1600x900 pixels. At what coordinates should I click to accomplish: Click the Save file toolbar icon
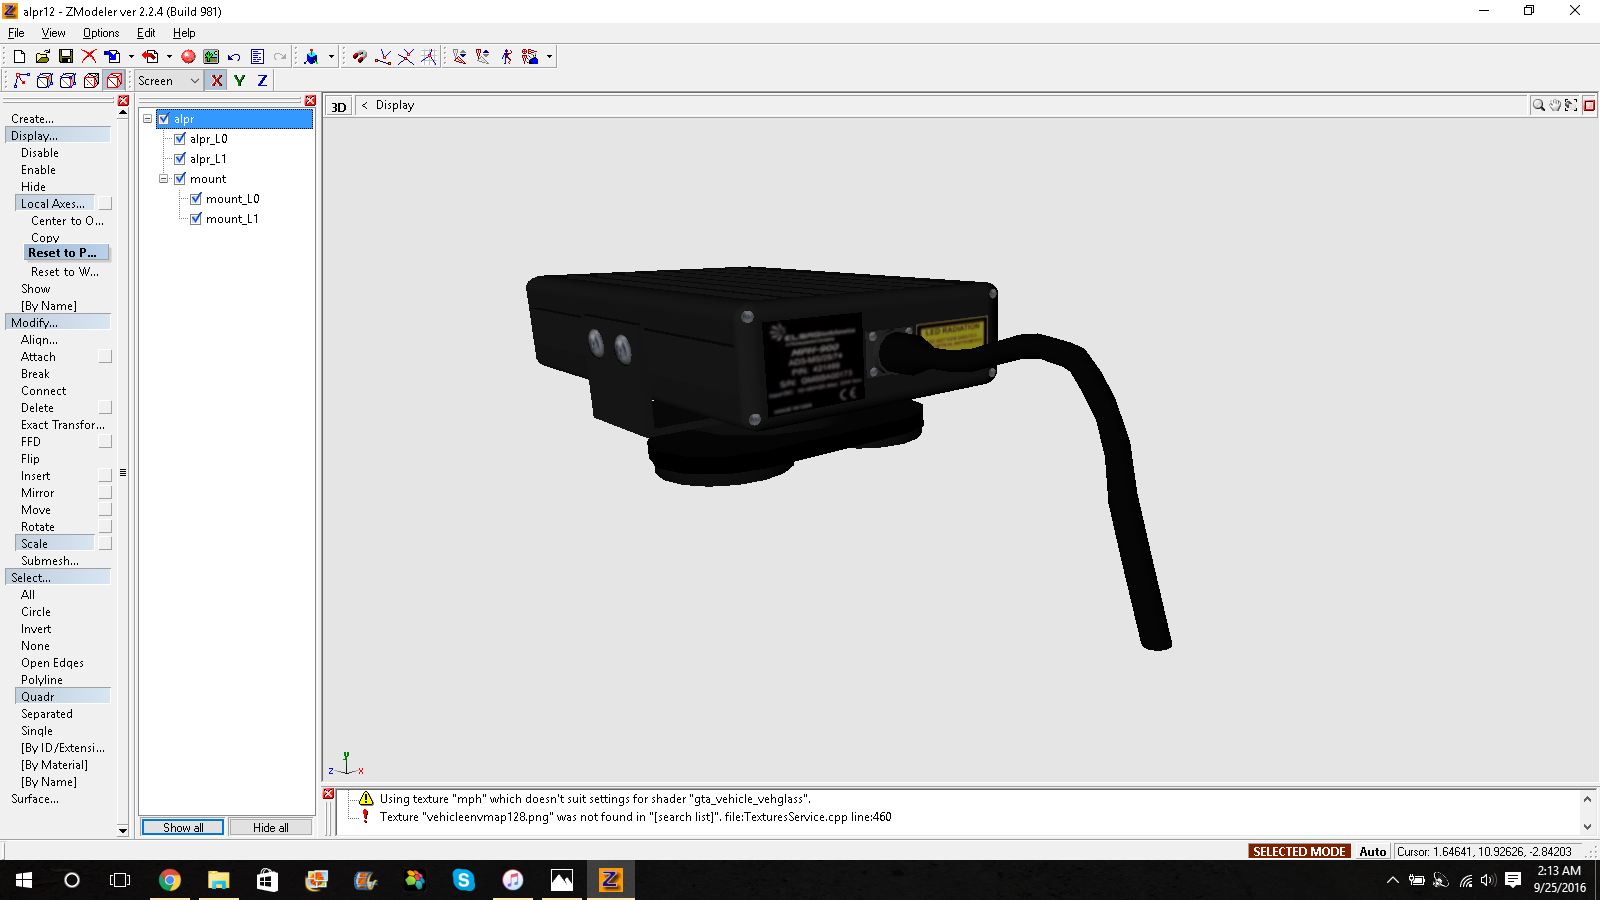pos(66,57)
